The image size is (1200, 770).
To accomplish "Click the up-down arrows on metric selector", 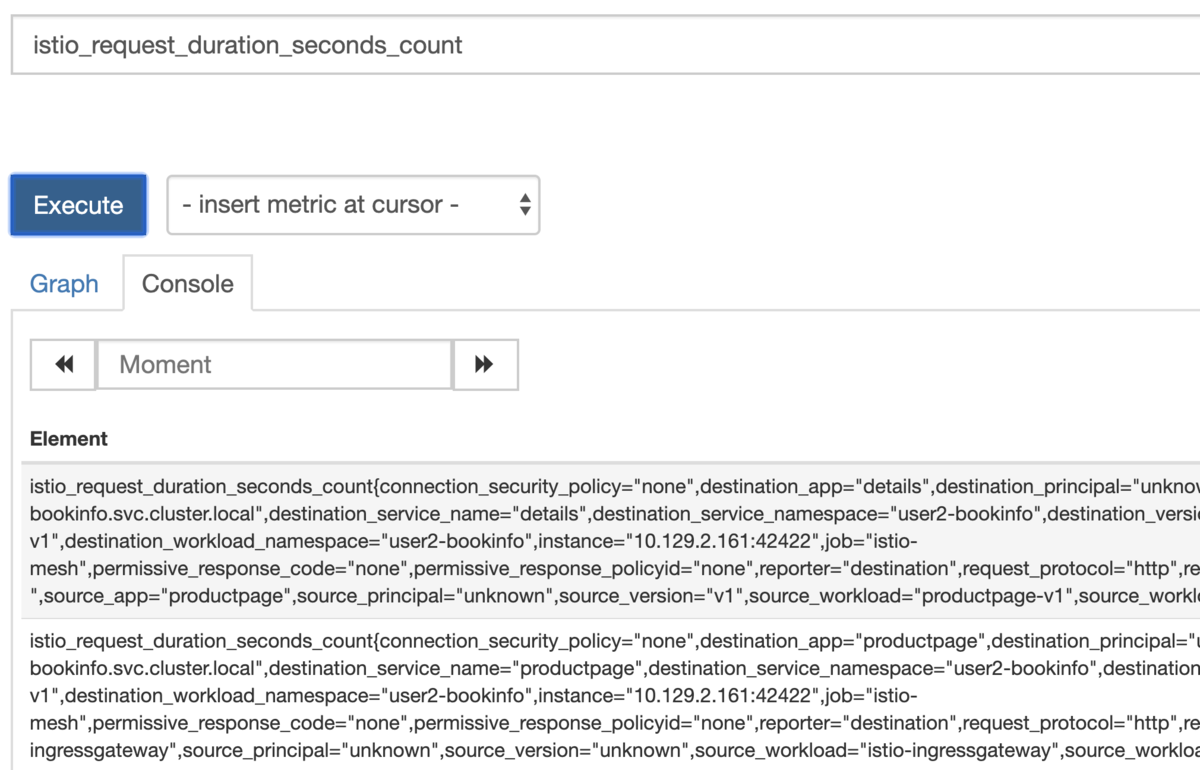I will [524, 205].
